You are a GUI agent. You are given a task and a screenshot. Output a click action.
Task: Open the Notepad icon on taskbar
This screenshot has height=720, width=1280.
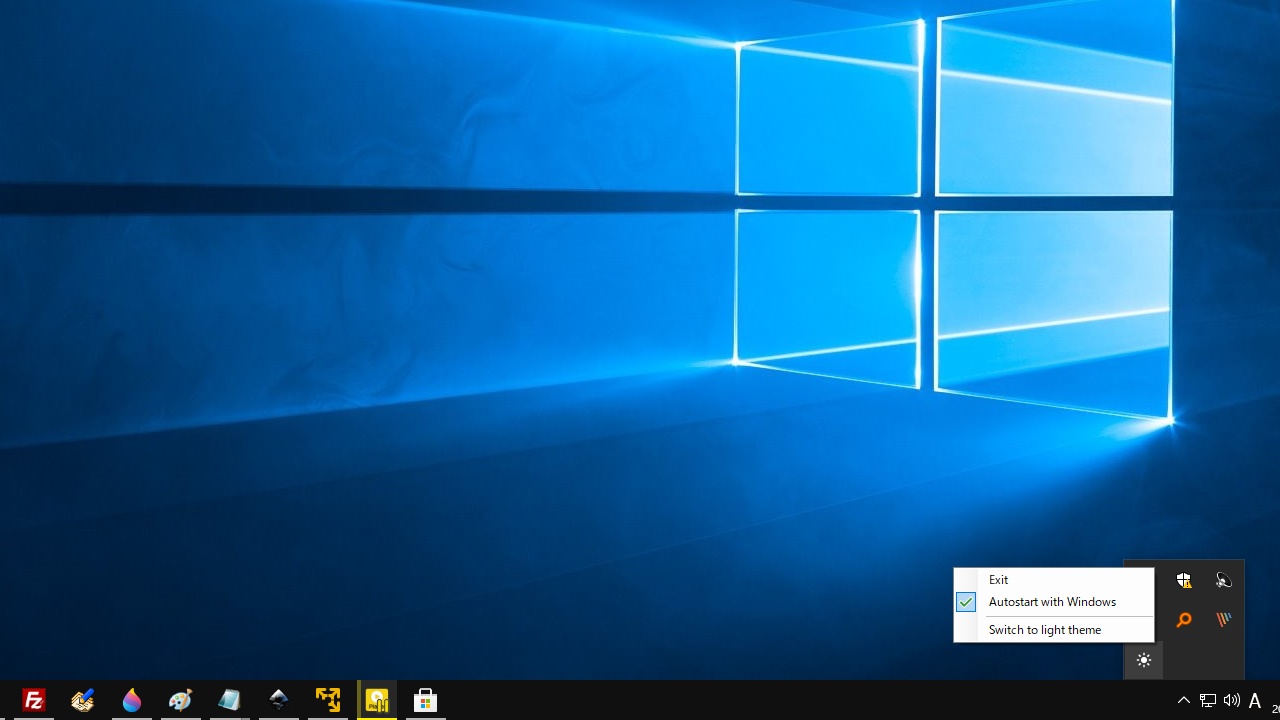229,700
